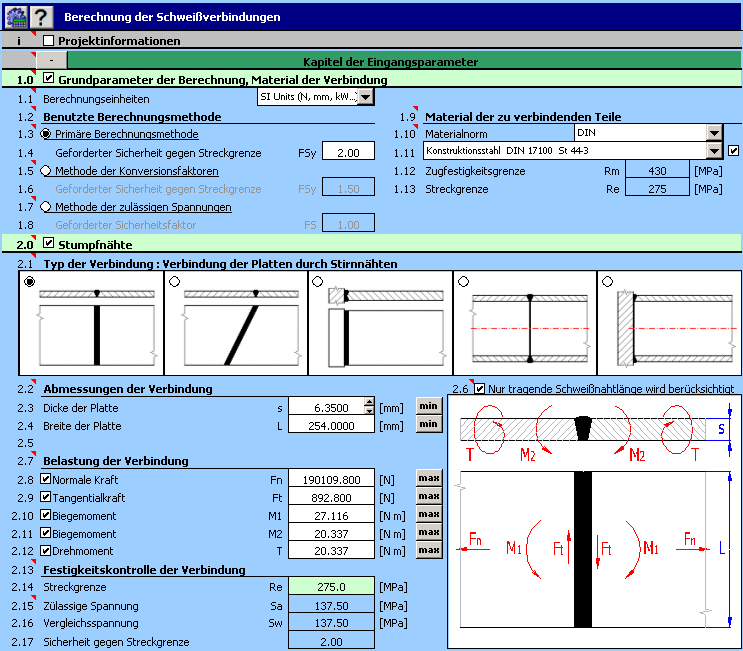Click the Streckgrenze Re 275 material field
This screenshot has width=743, height=651.
point(657,187)
